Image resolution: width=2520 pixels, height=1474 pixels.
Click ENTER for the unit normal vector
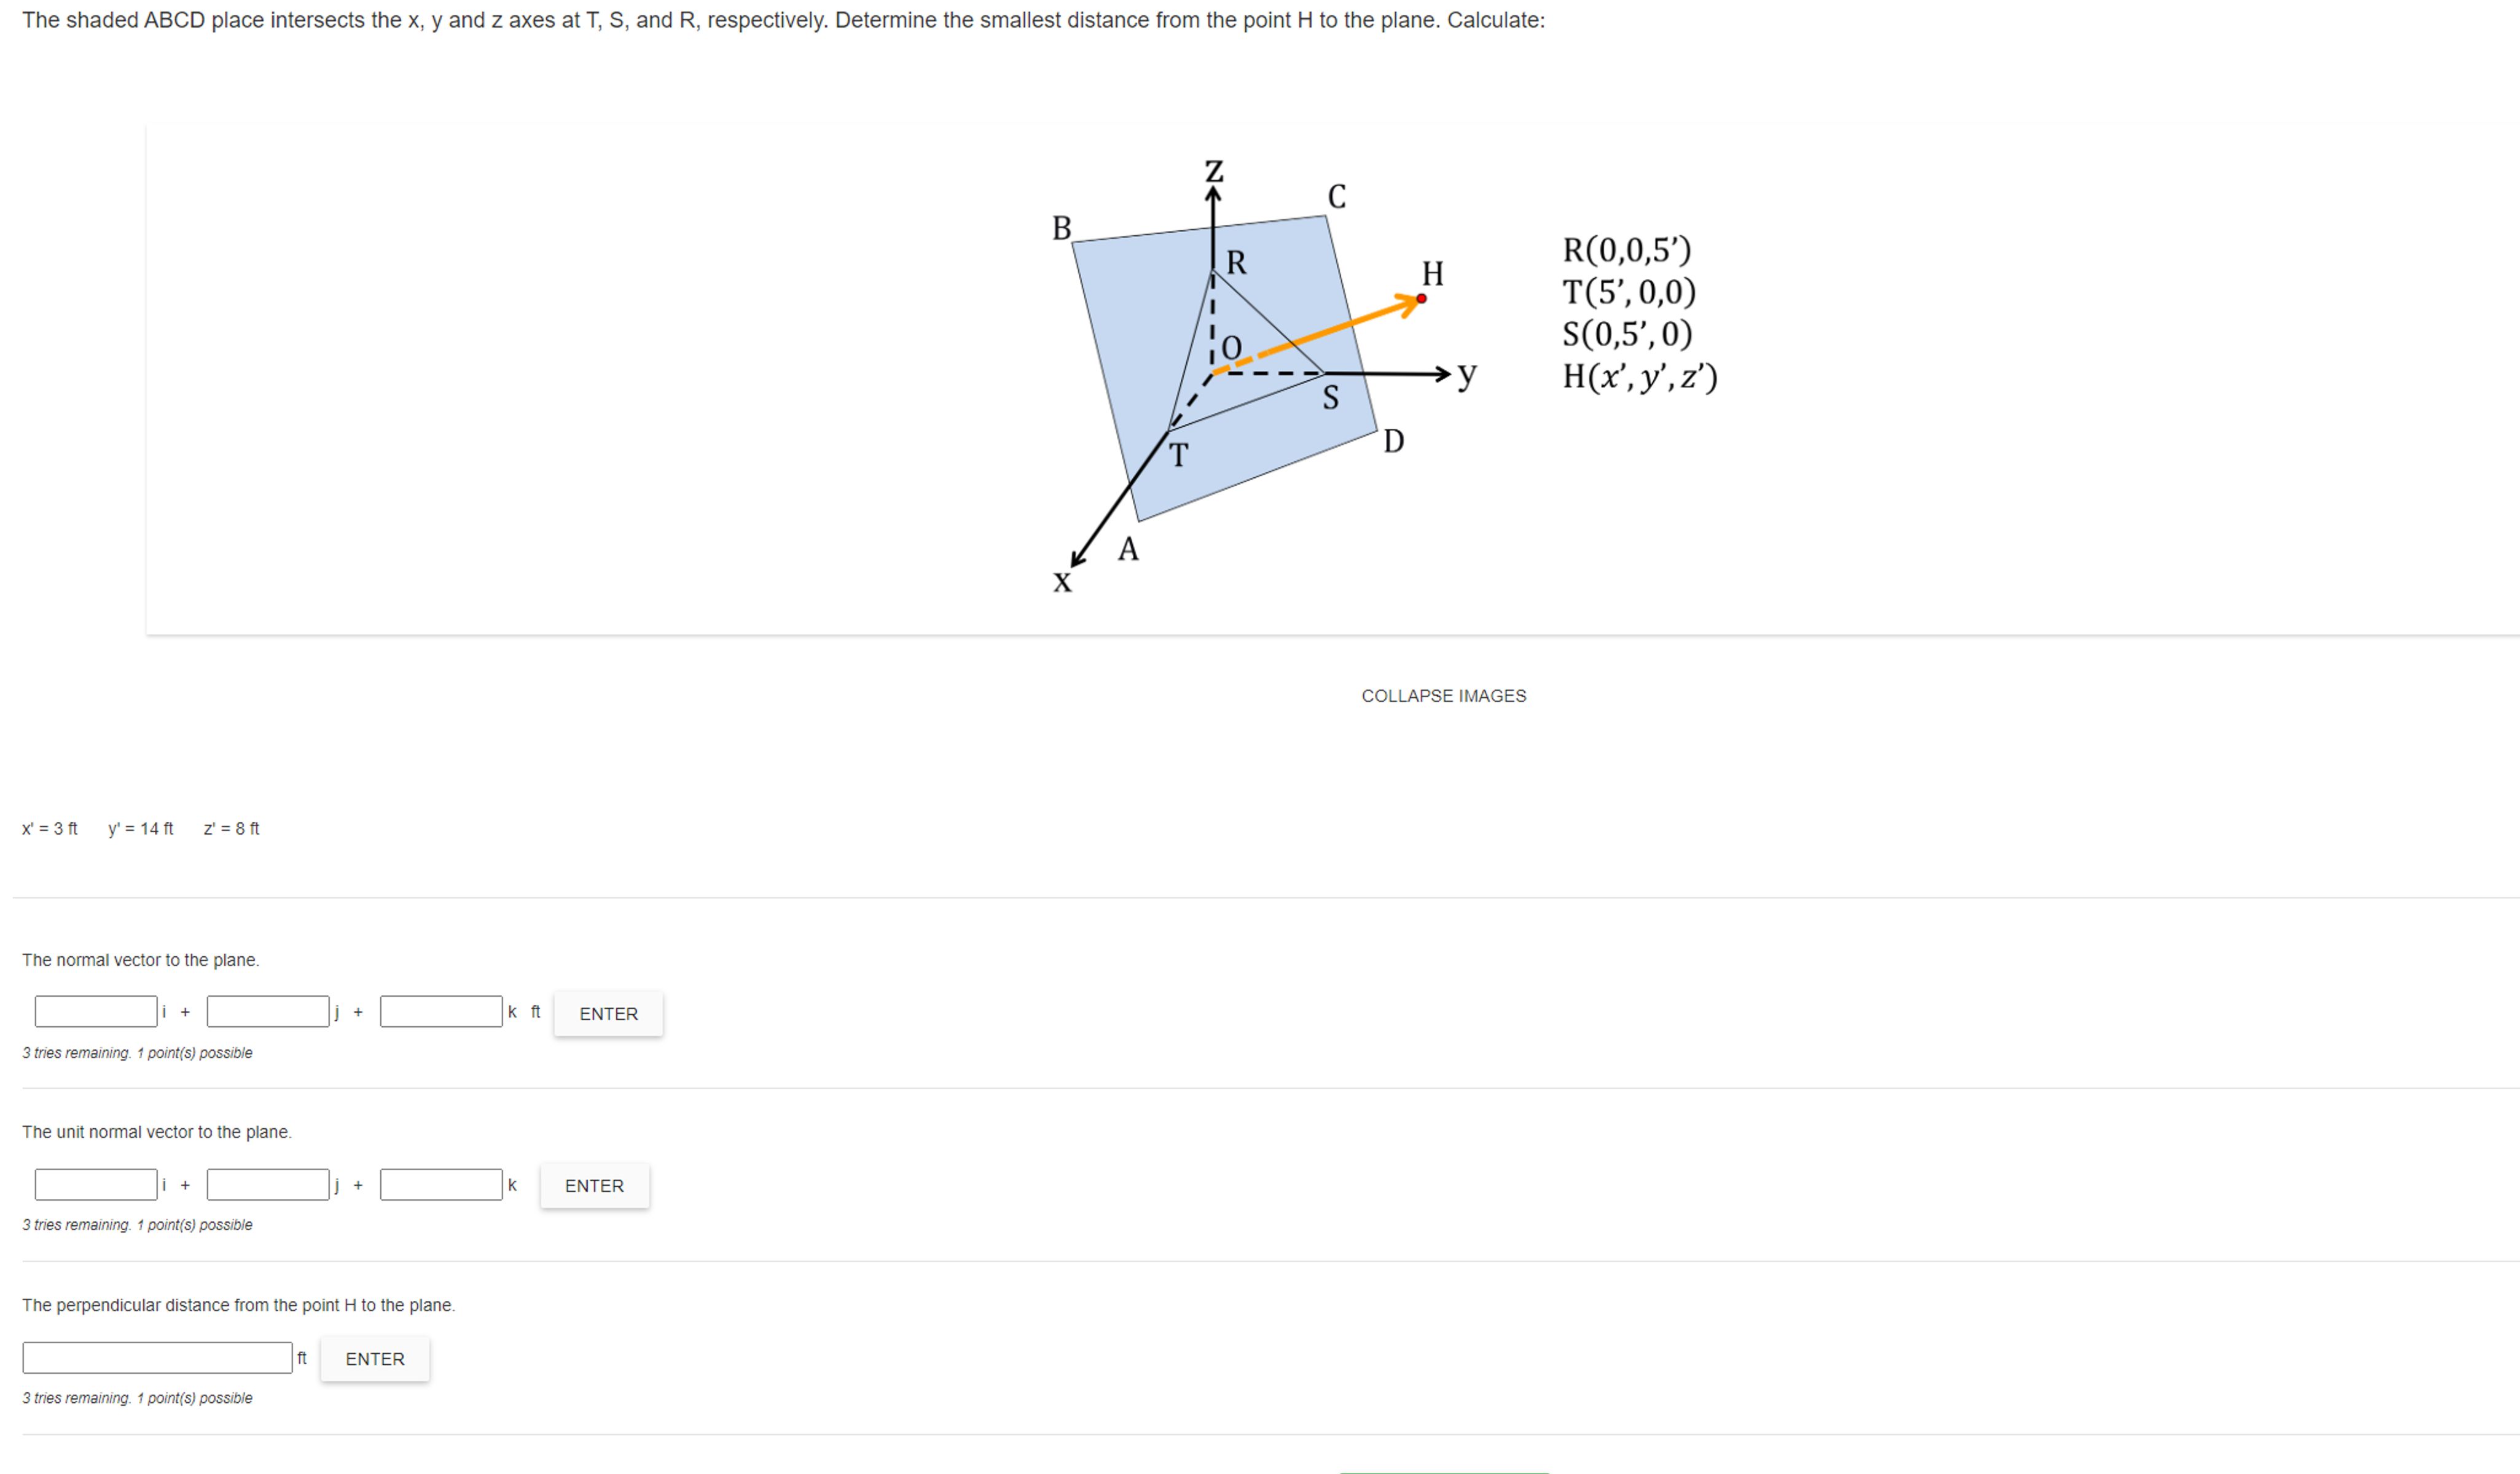594,1185
